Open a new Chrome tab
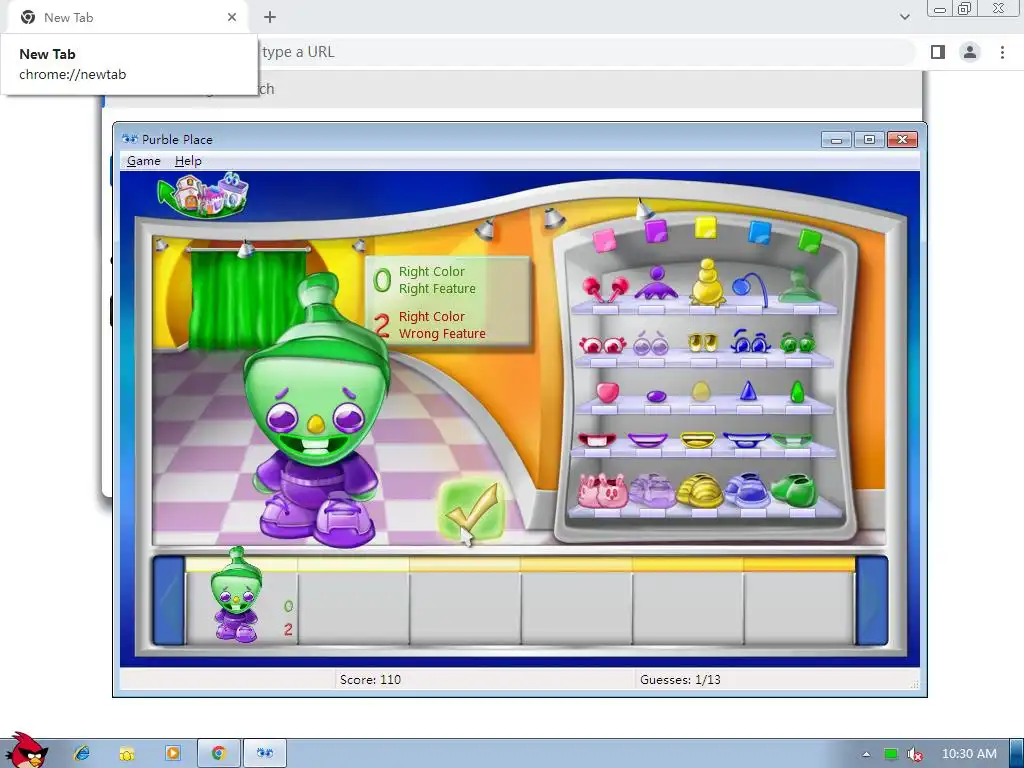Screen dimensions: 1024x768 270,17
